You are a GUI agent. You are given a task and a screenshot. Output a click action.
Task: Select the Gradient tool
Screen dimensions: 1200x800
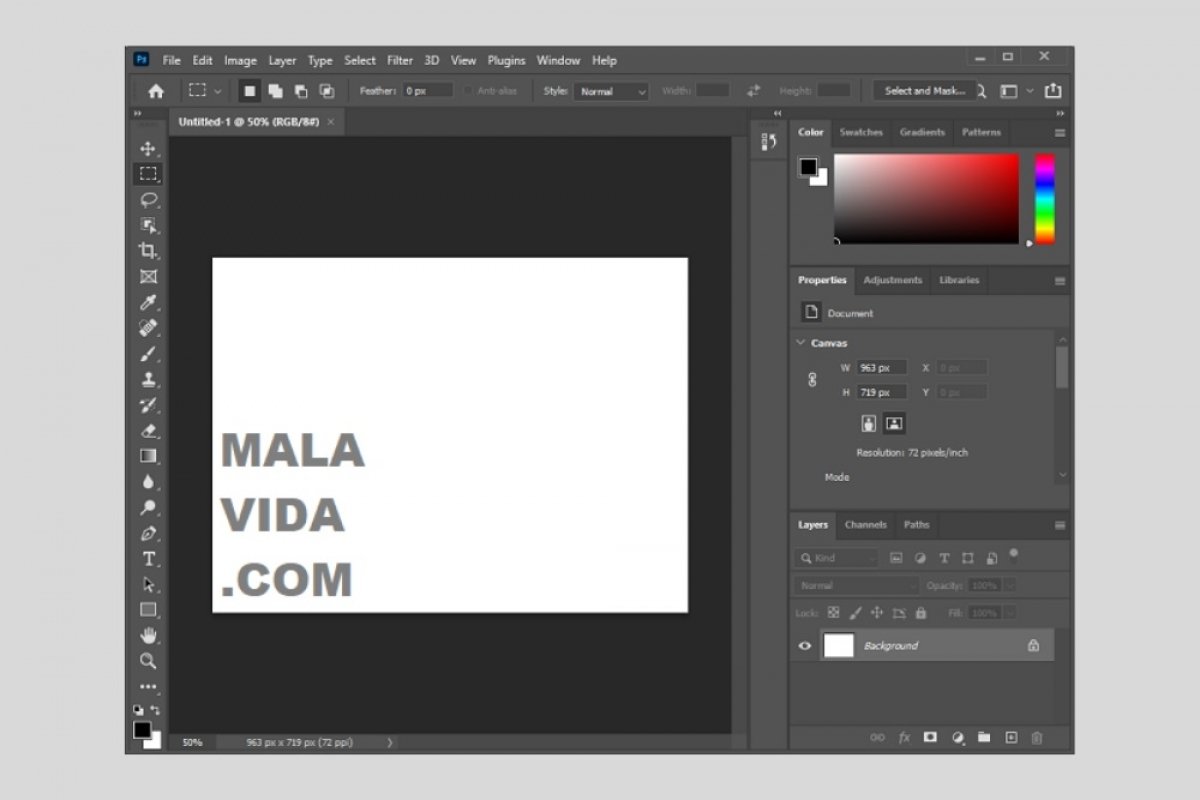[x=148, y=456]
